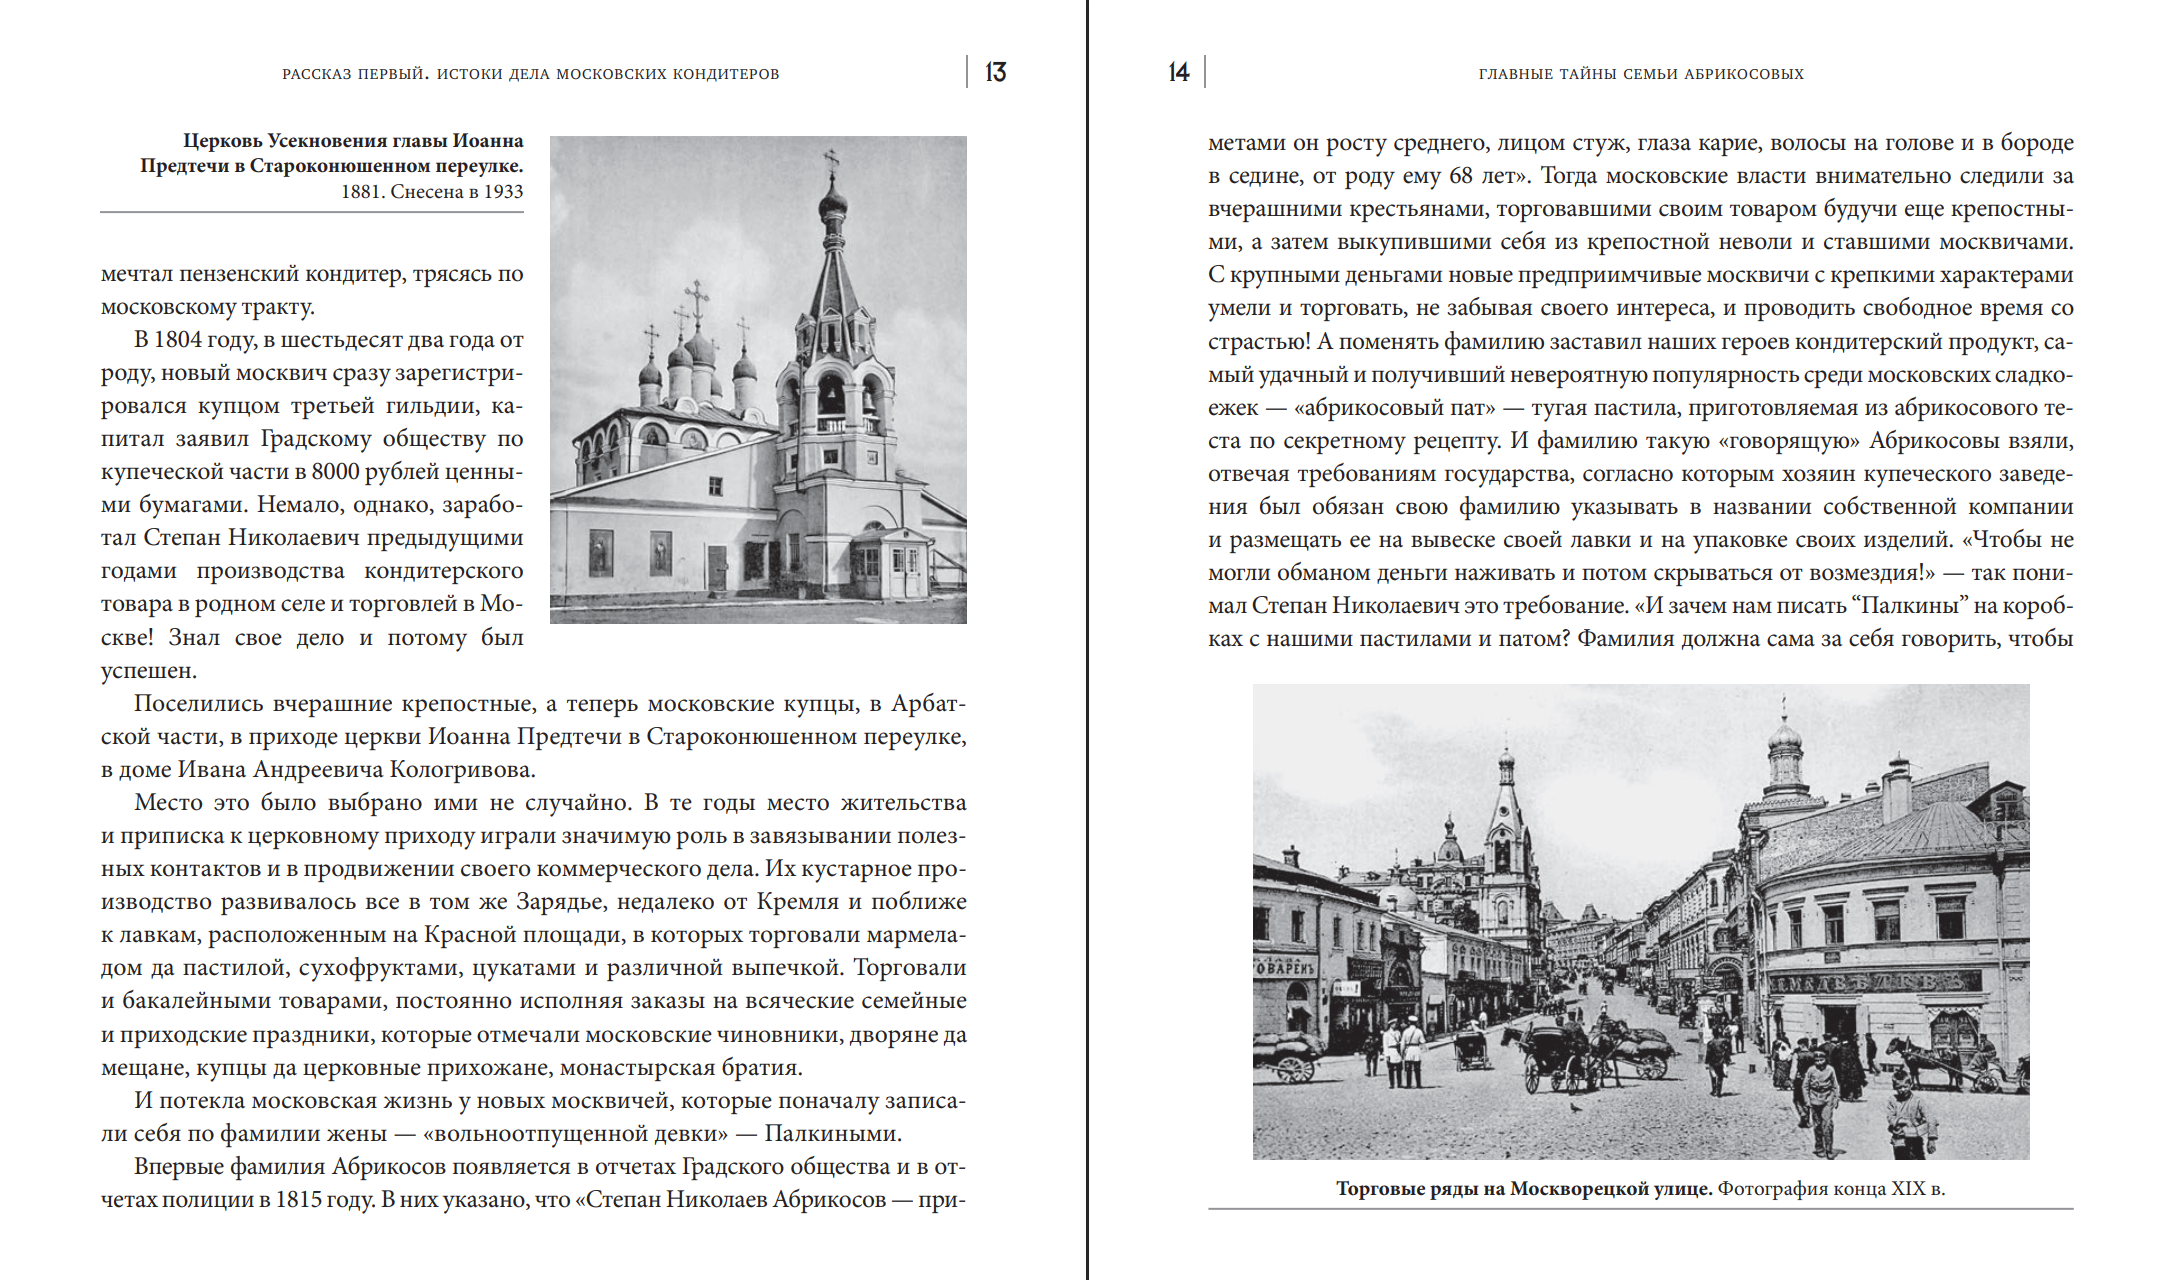Click the paragraph starting 'И потекла московская жизнь'
This screenshot has width=2174, height=1280.
click(533, 1117)
